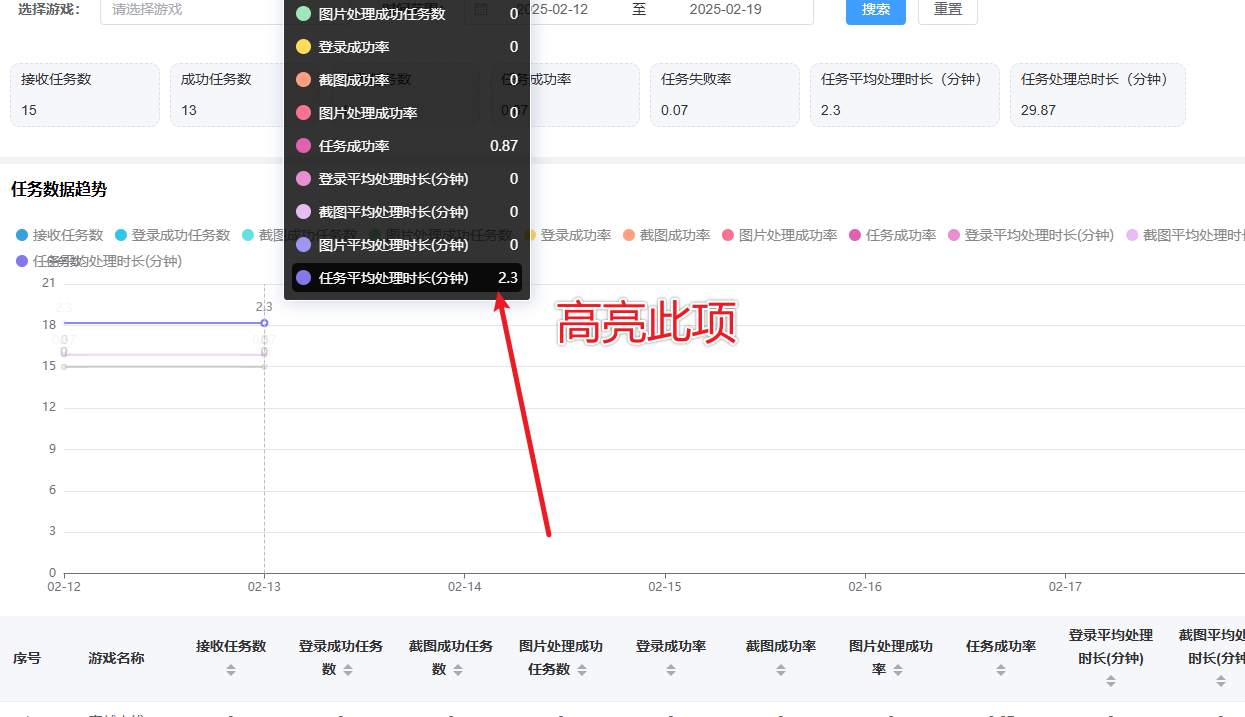The height and width of the screenshot is (717, 1245).
Task: Click the 序号 column header
Action: (27, 658)
